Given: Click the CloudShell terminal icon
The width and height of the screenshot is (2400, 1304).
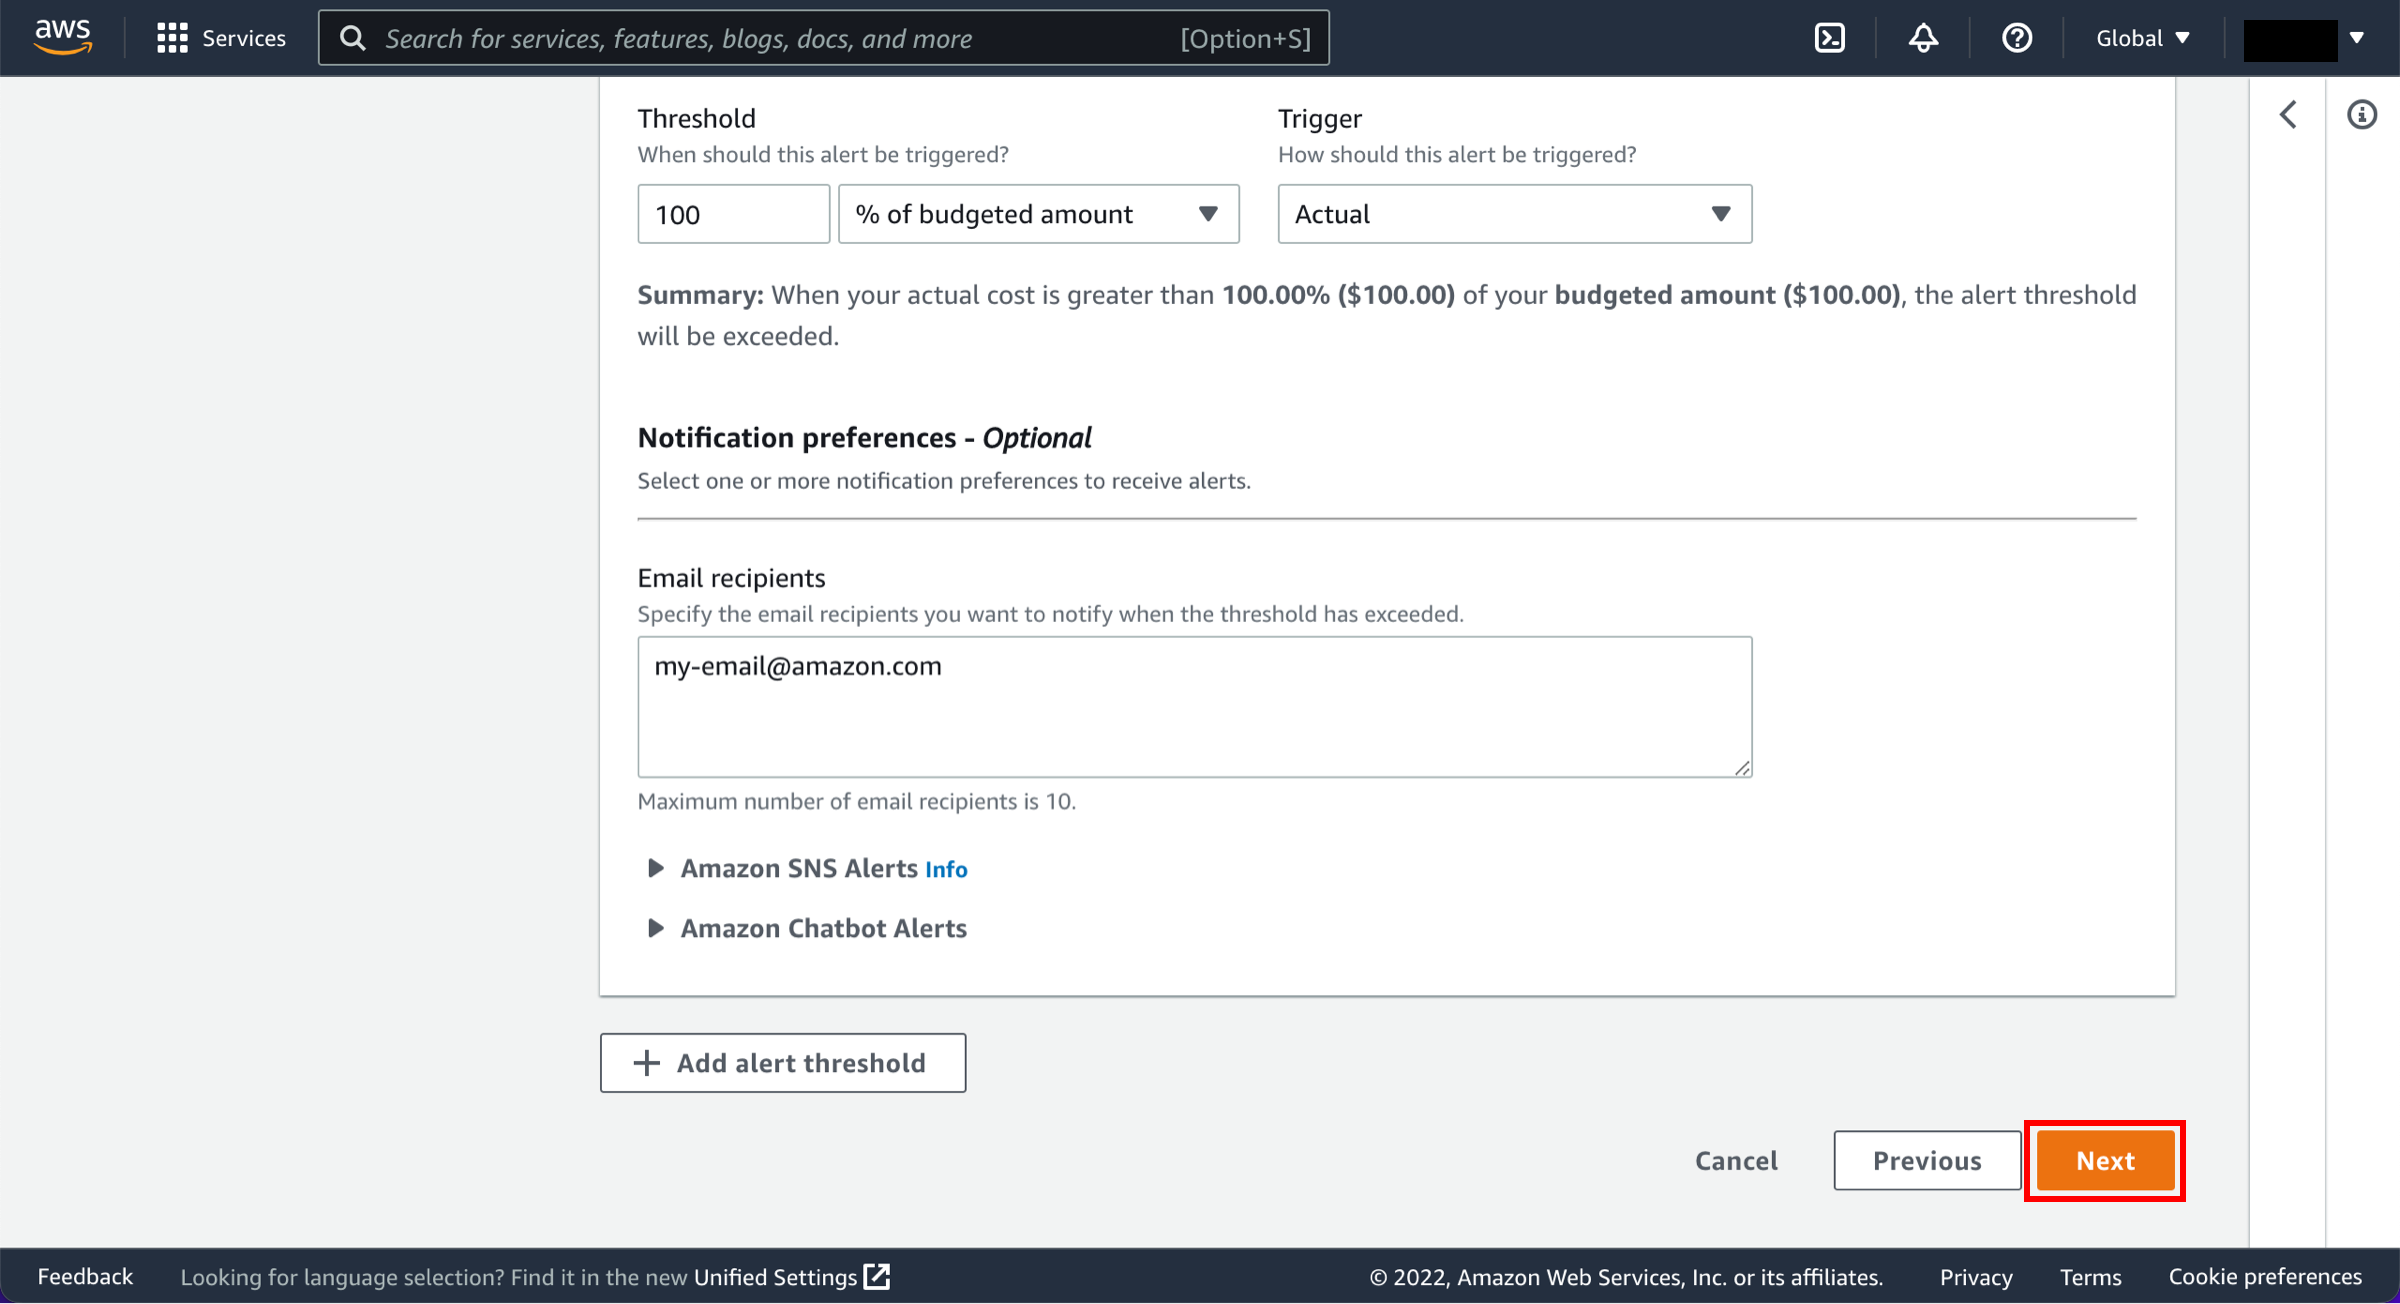Looking at the screenshot, I should tap(1830, 37).
